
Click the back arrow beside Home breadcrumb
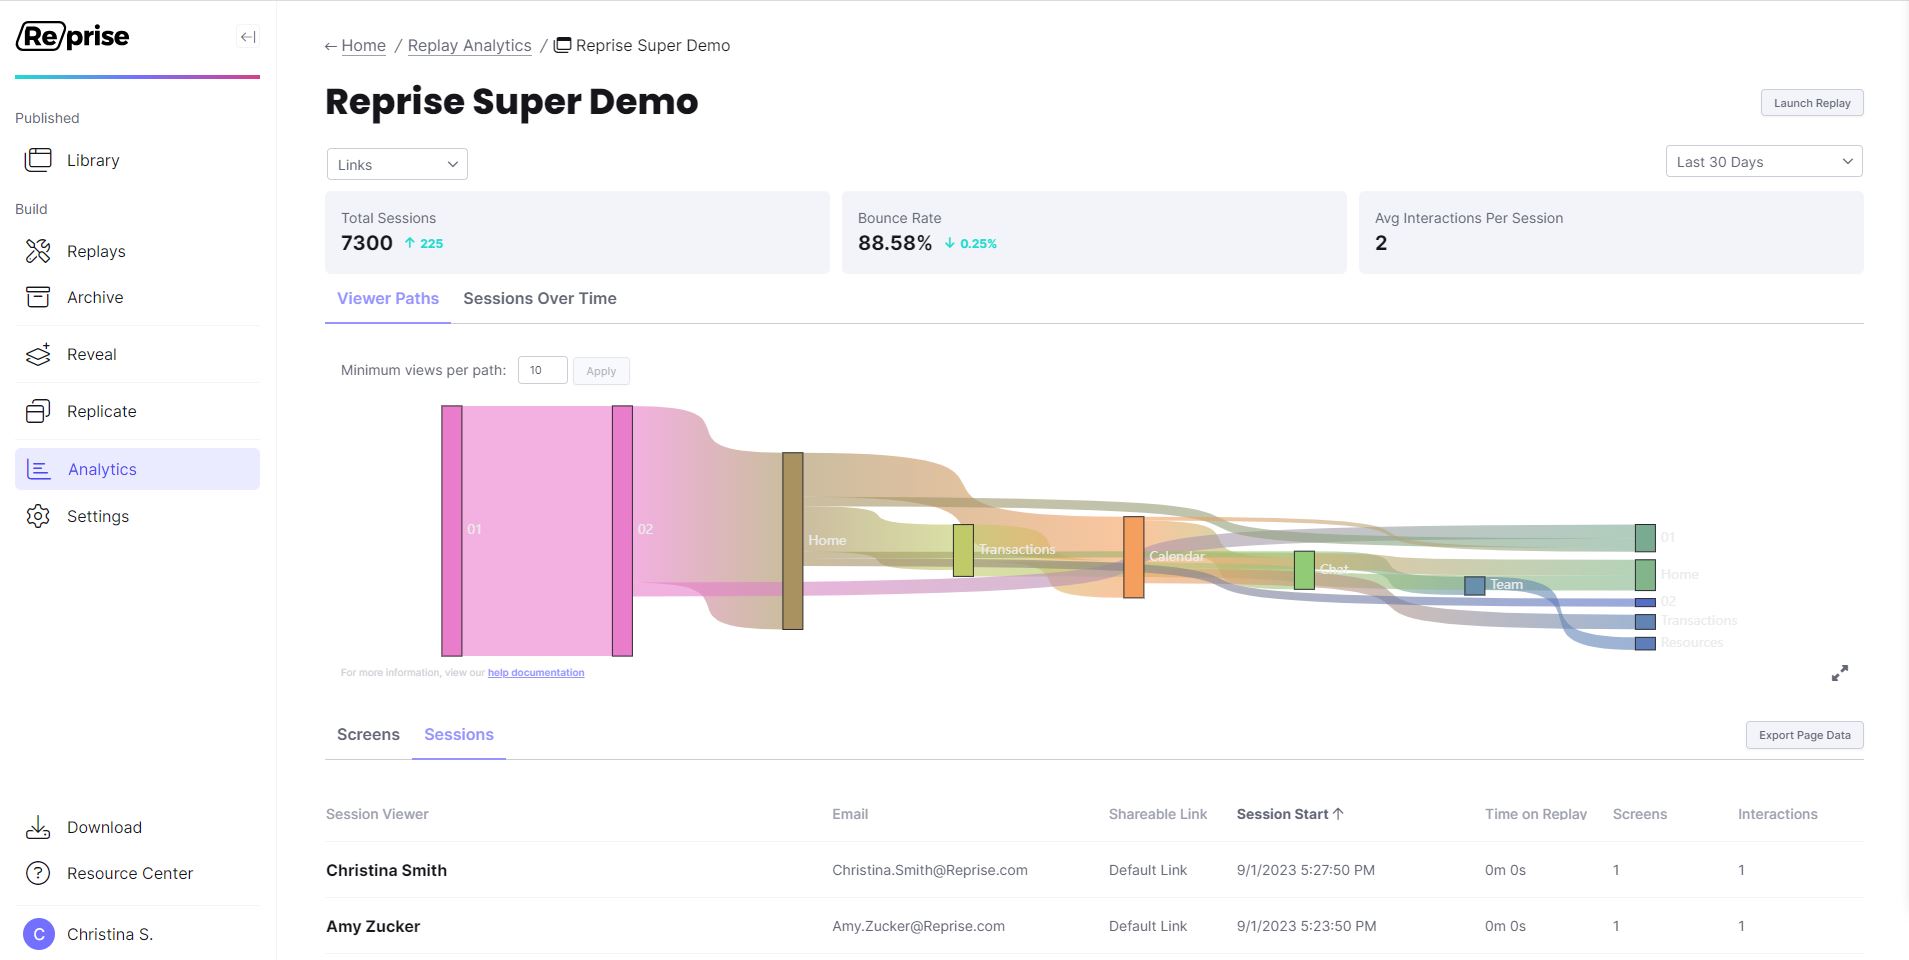[x=330, y=46]
